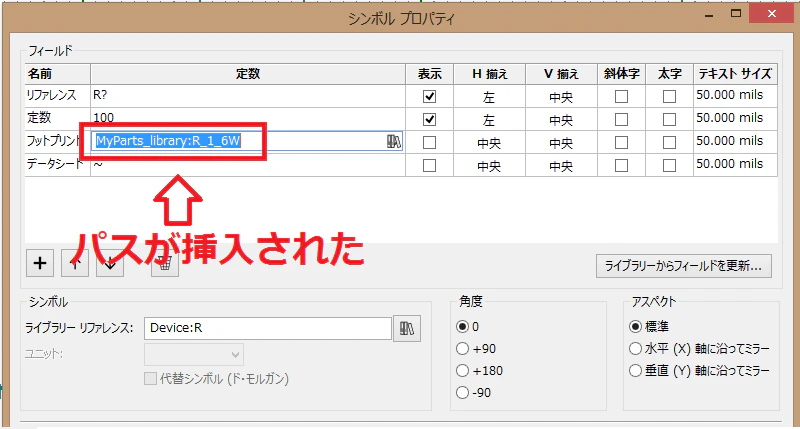Screen dimensions: 800x429
Task: Click the 定数 column header
Action: coord(248,74)
